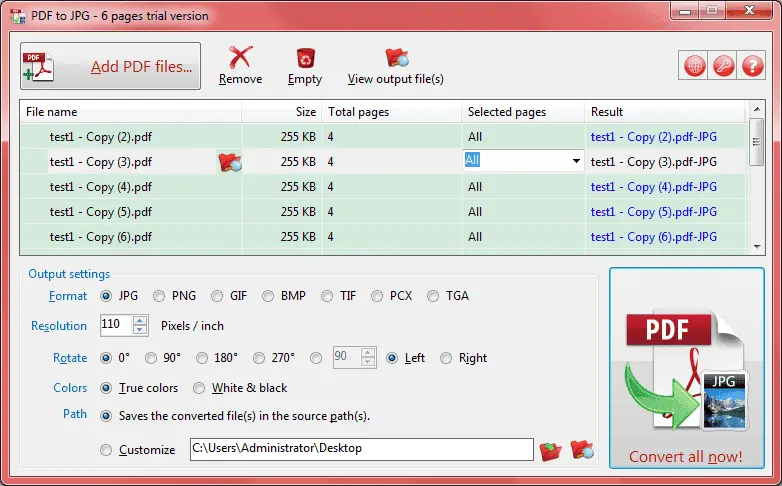Open View output file(s) folder icon
The height and width of the screenshot is (486, 782).
(x=396, y=57)
